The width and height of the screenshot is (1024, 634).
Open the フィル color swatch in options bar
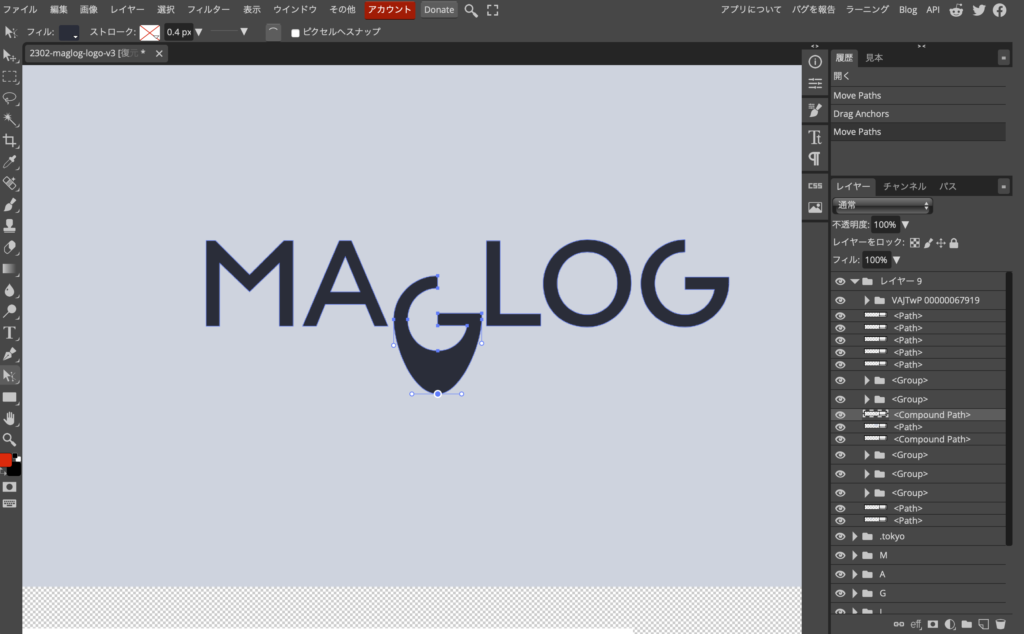(x=69, y=32)
